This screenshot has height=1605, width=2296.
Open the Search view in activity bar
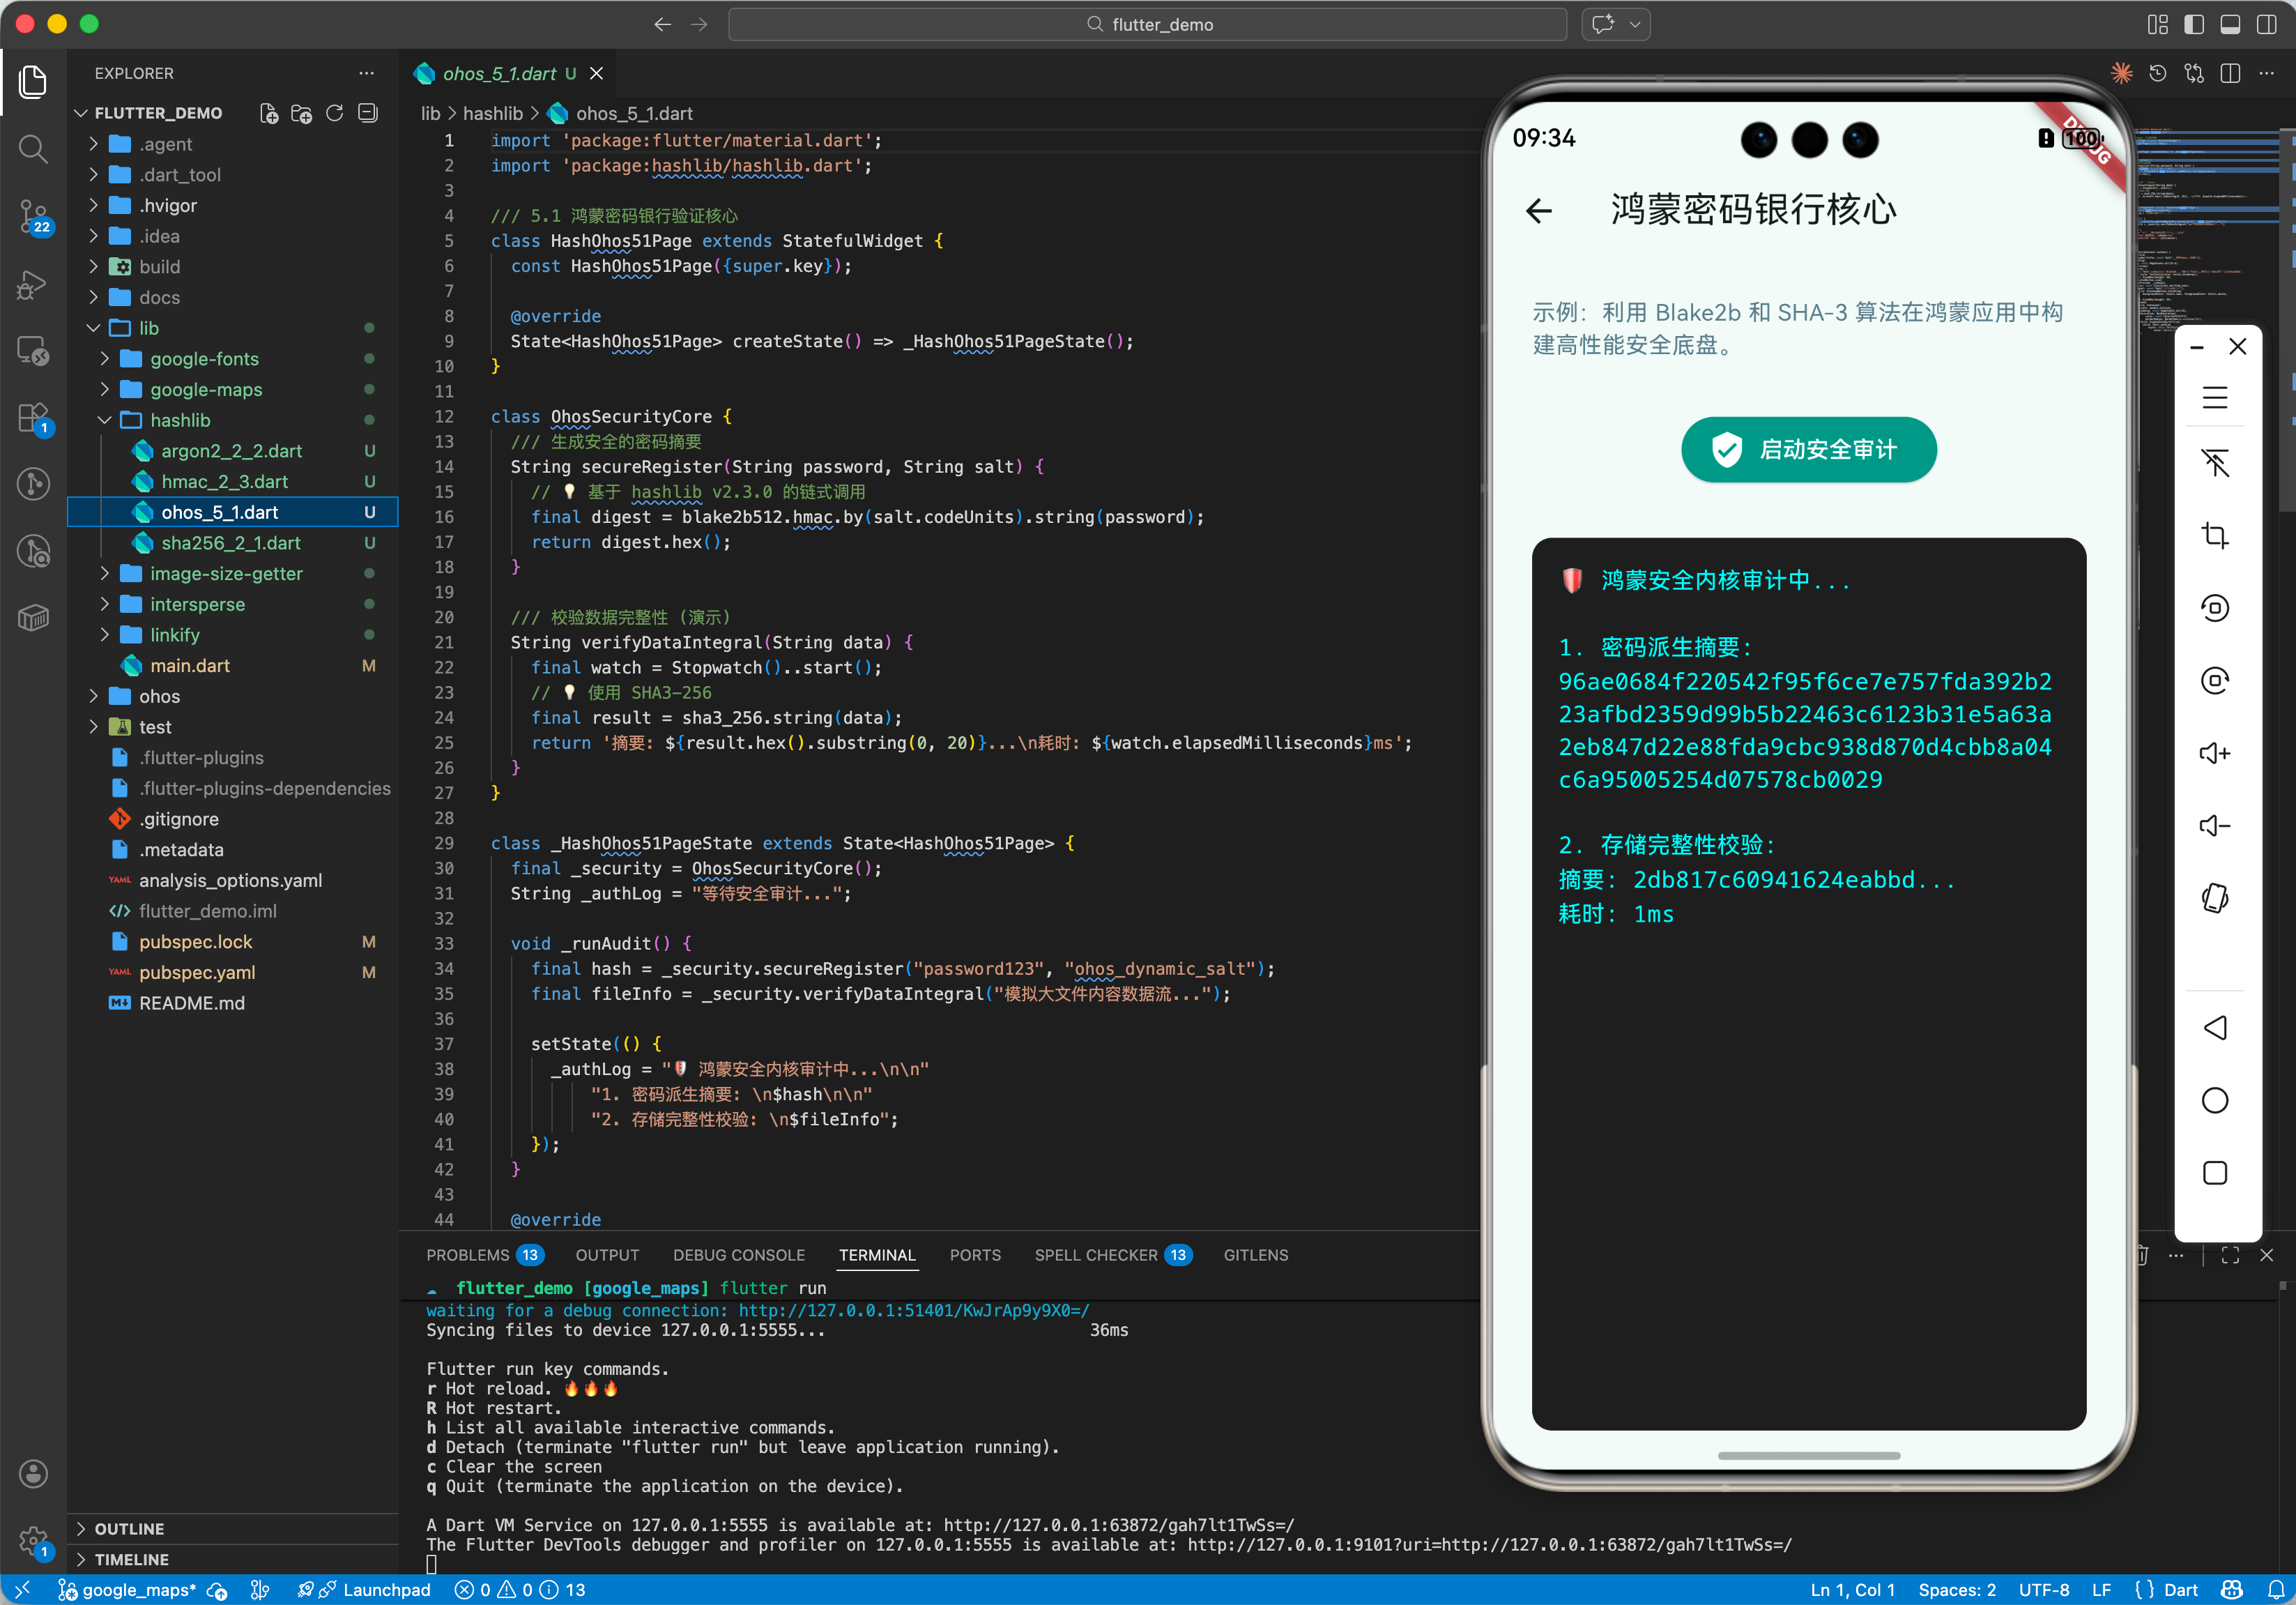coord(33,149)
